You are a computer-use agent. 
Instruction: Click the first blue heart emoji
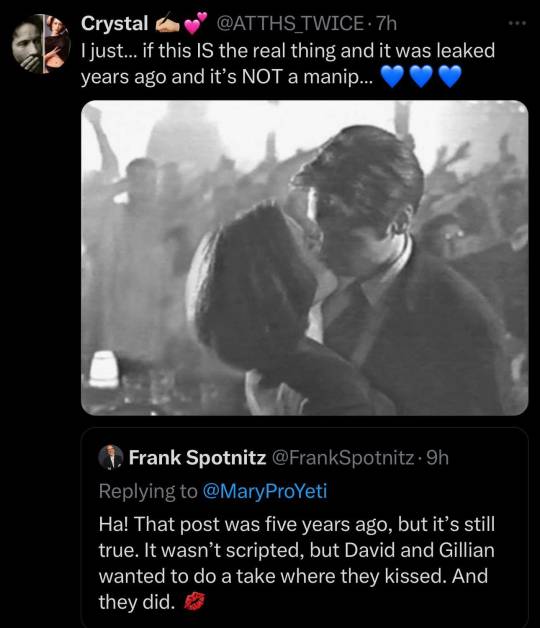click(392, 76)
